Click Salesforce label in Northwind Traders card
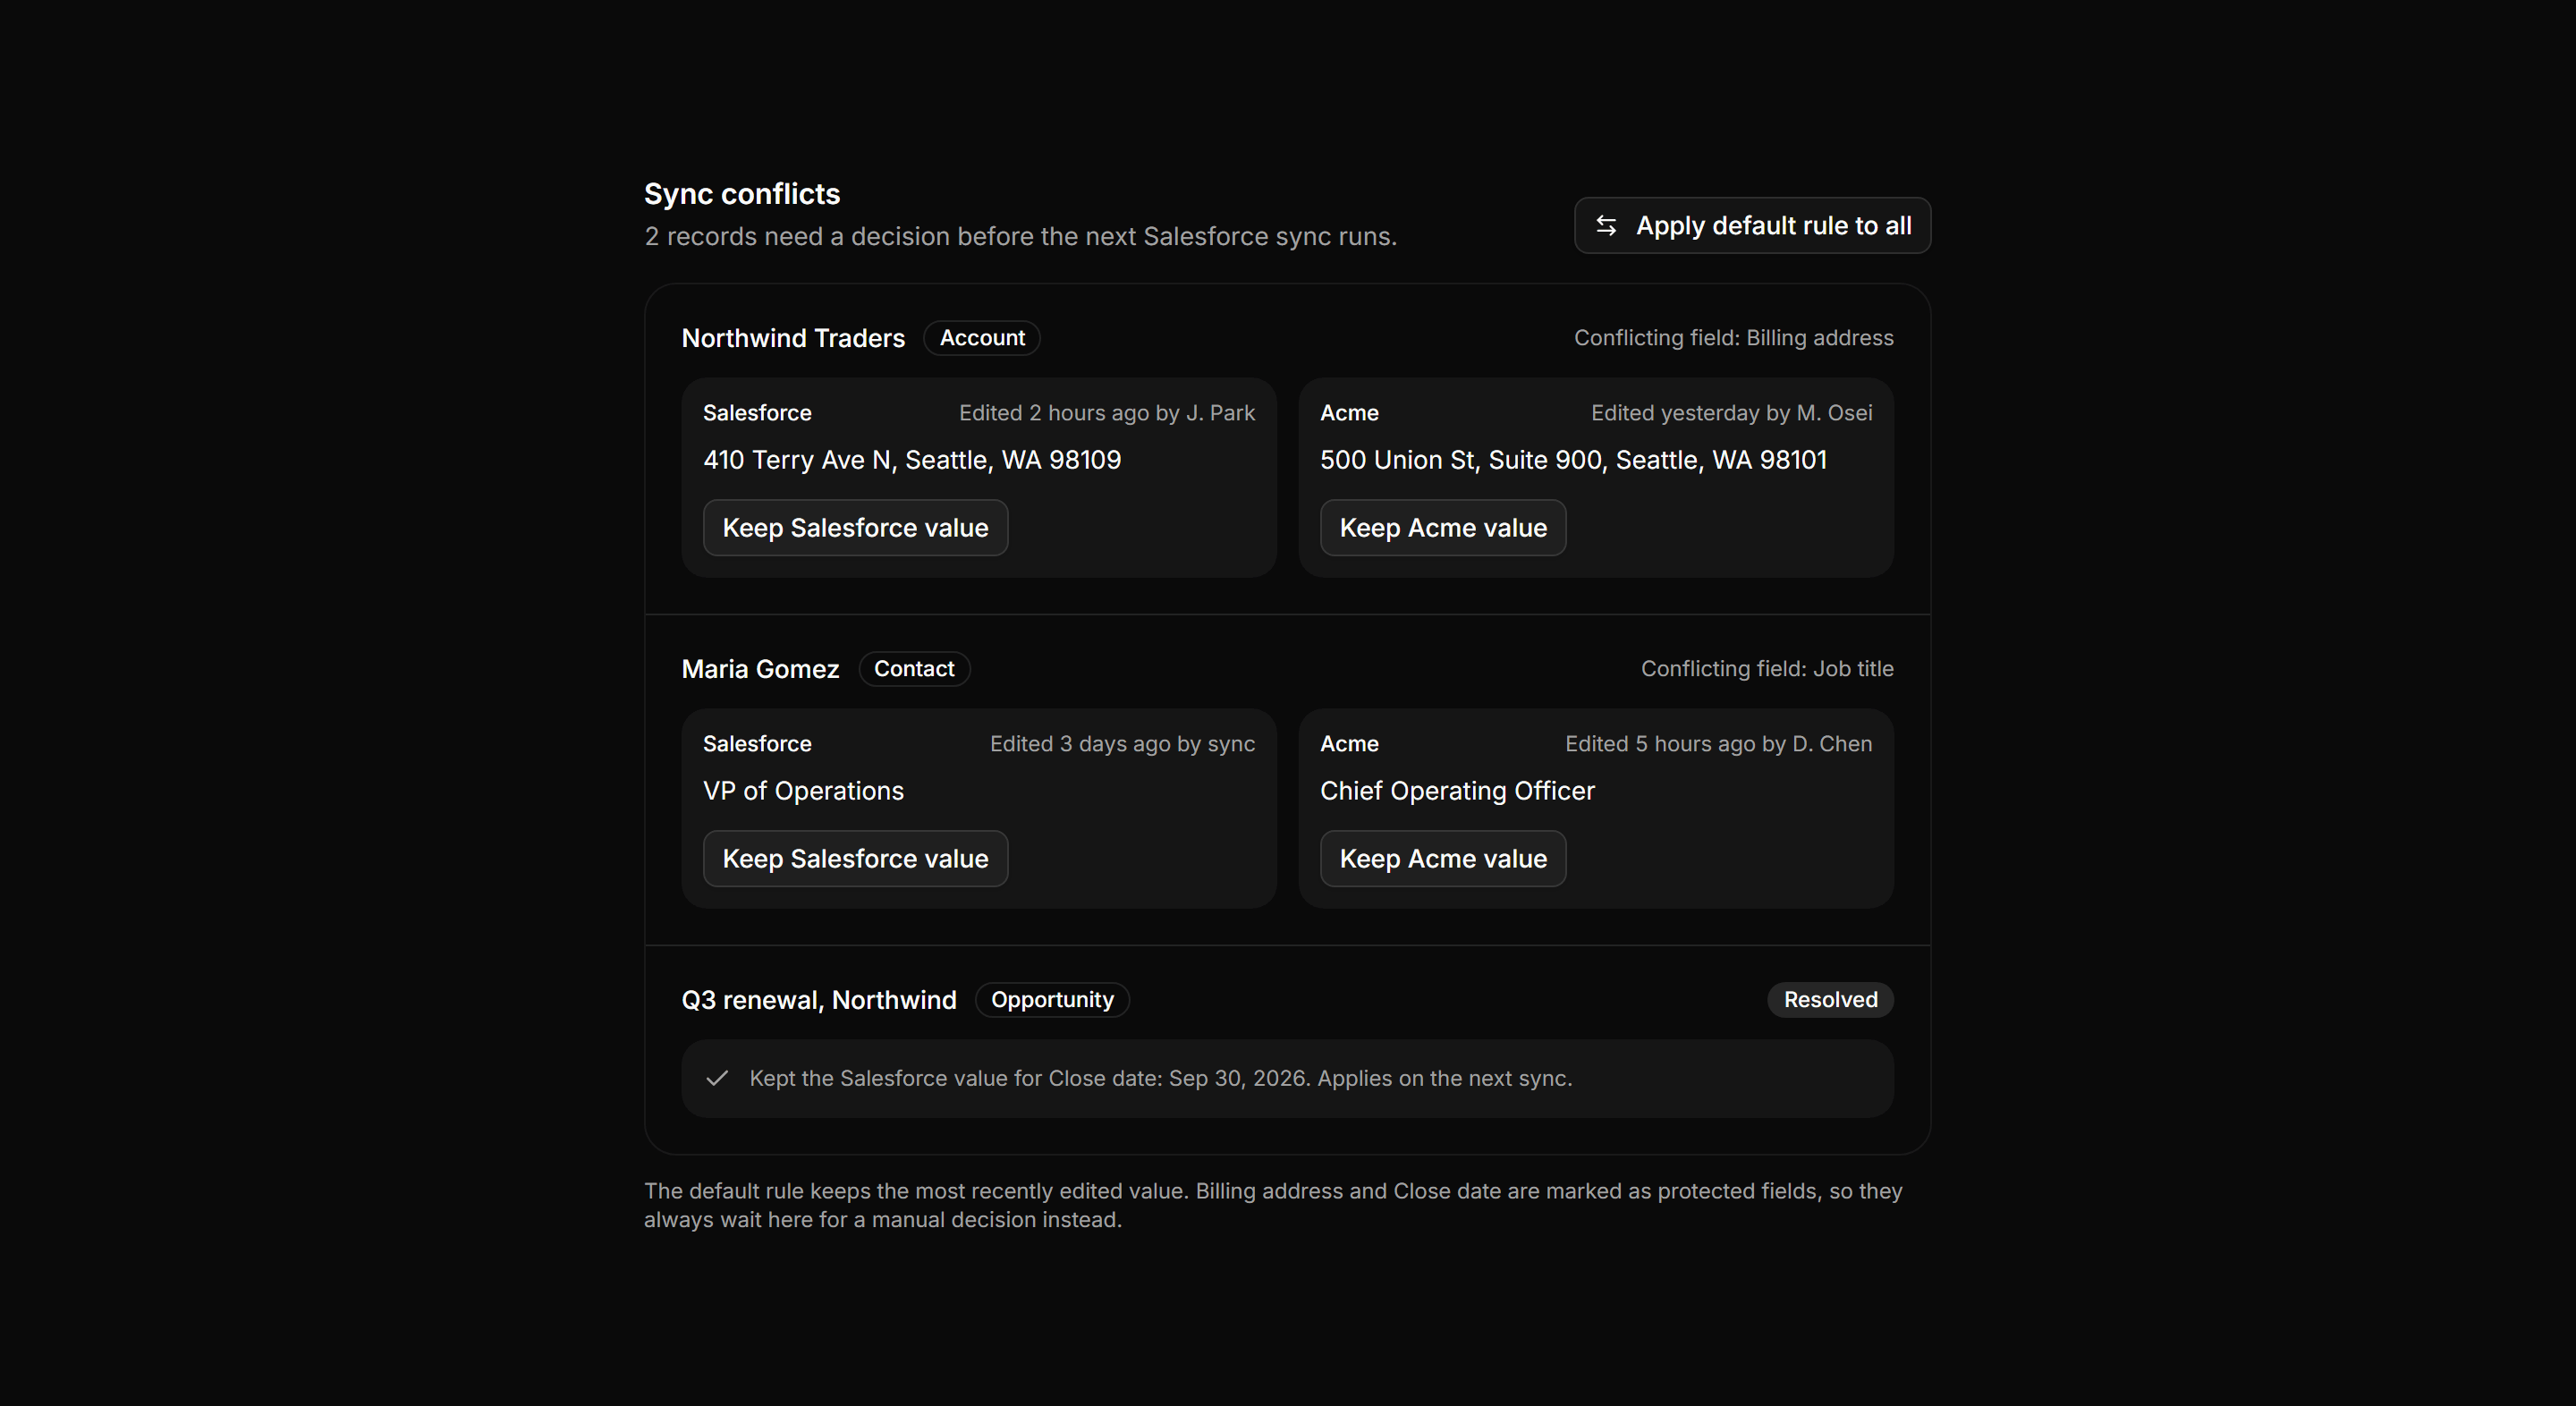This screenshot has height=1406, width=2576. click(757, 413)
